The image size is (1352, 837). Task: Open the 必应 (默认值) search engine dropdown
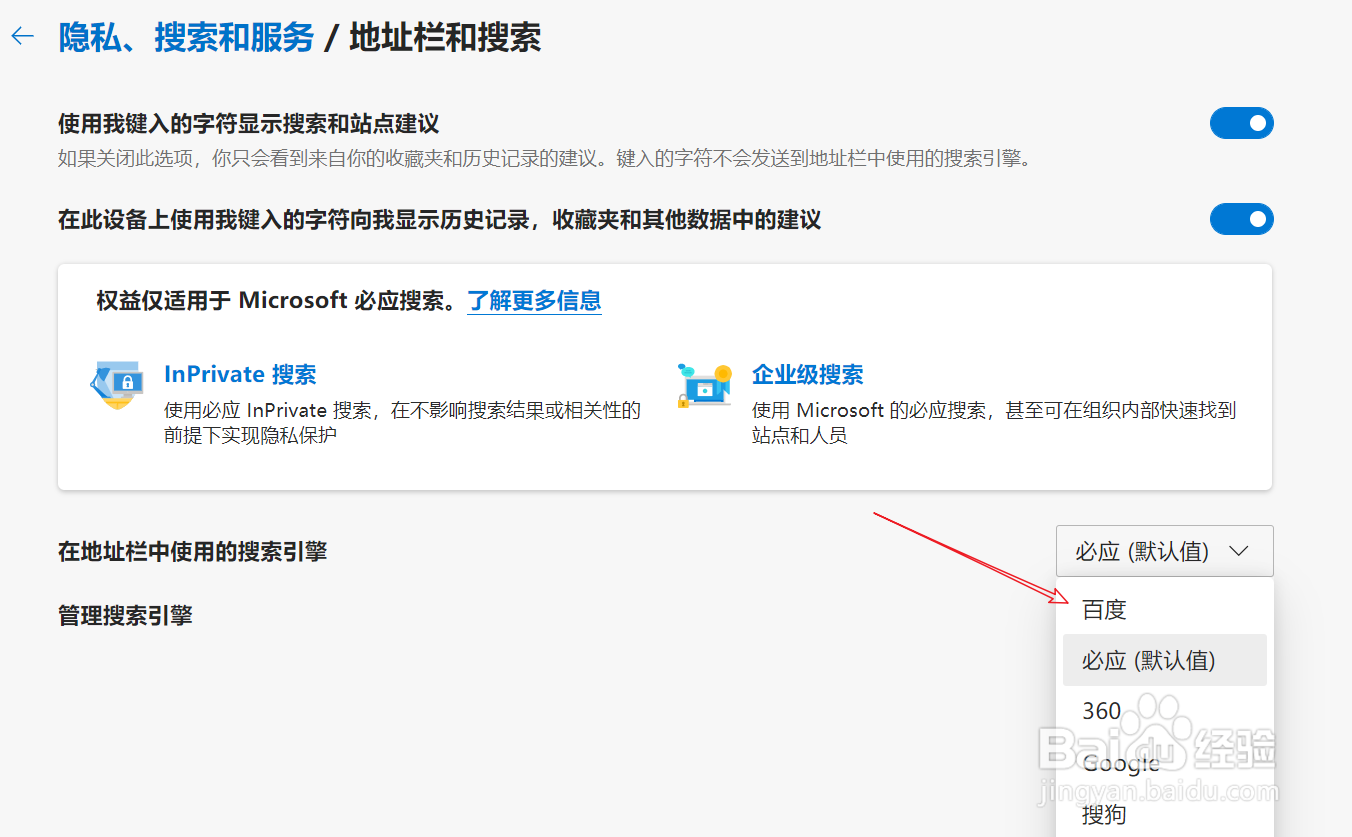click(1164, 551)
